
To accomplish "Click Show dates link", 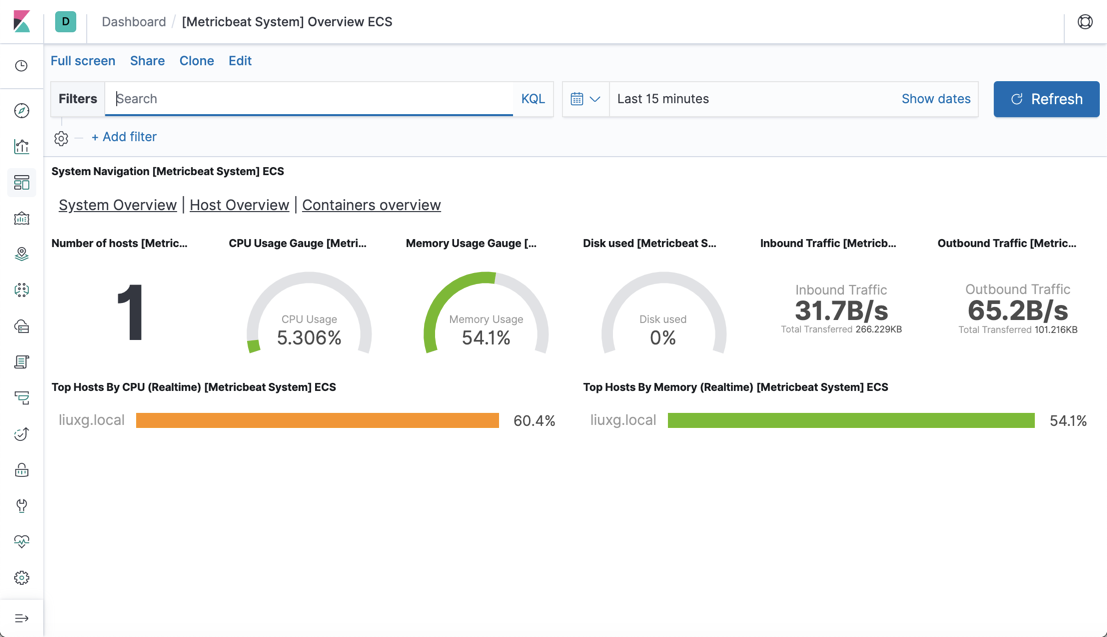I will click(936, 99).
